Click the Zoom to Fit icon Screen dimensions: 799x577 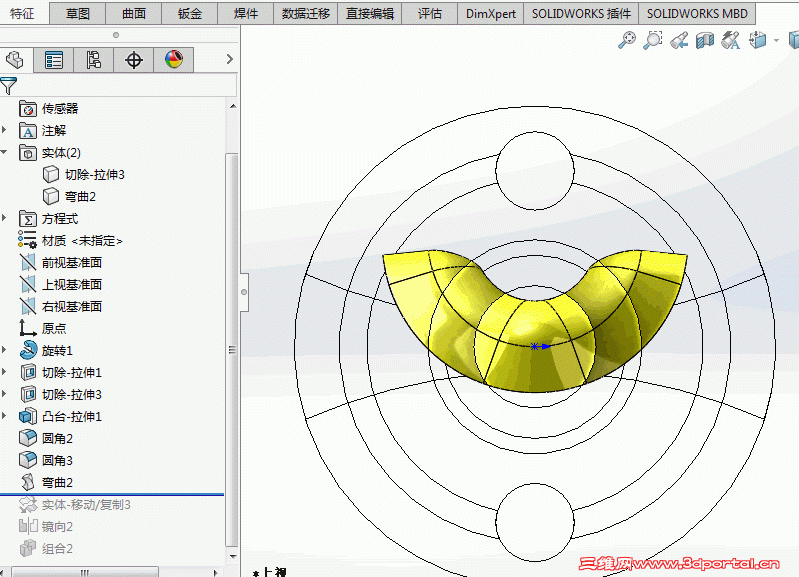coord(627,40)
